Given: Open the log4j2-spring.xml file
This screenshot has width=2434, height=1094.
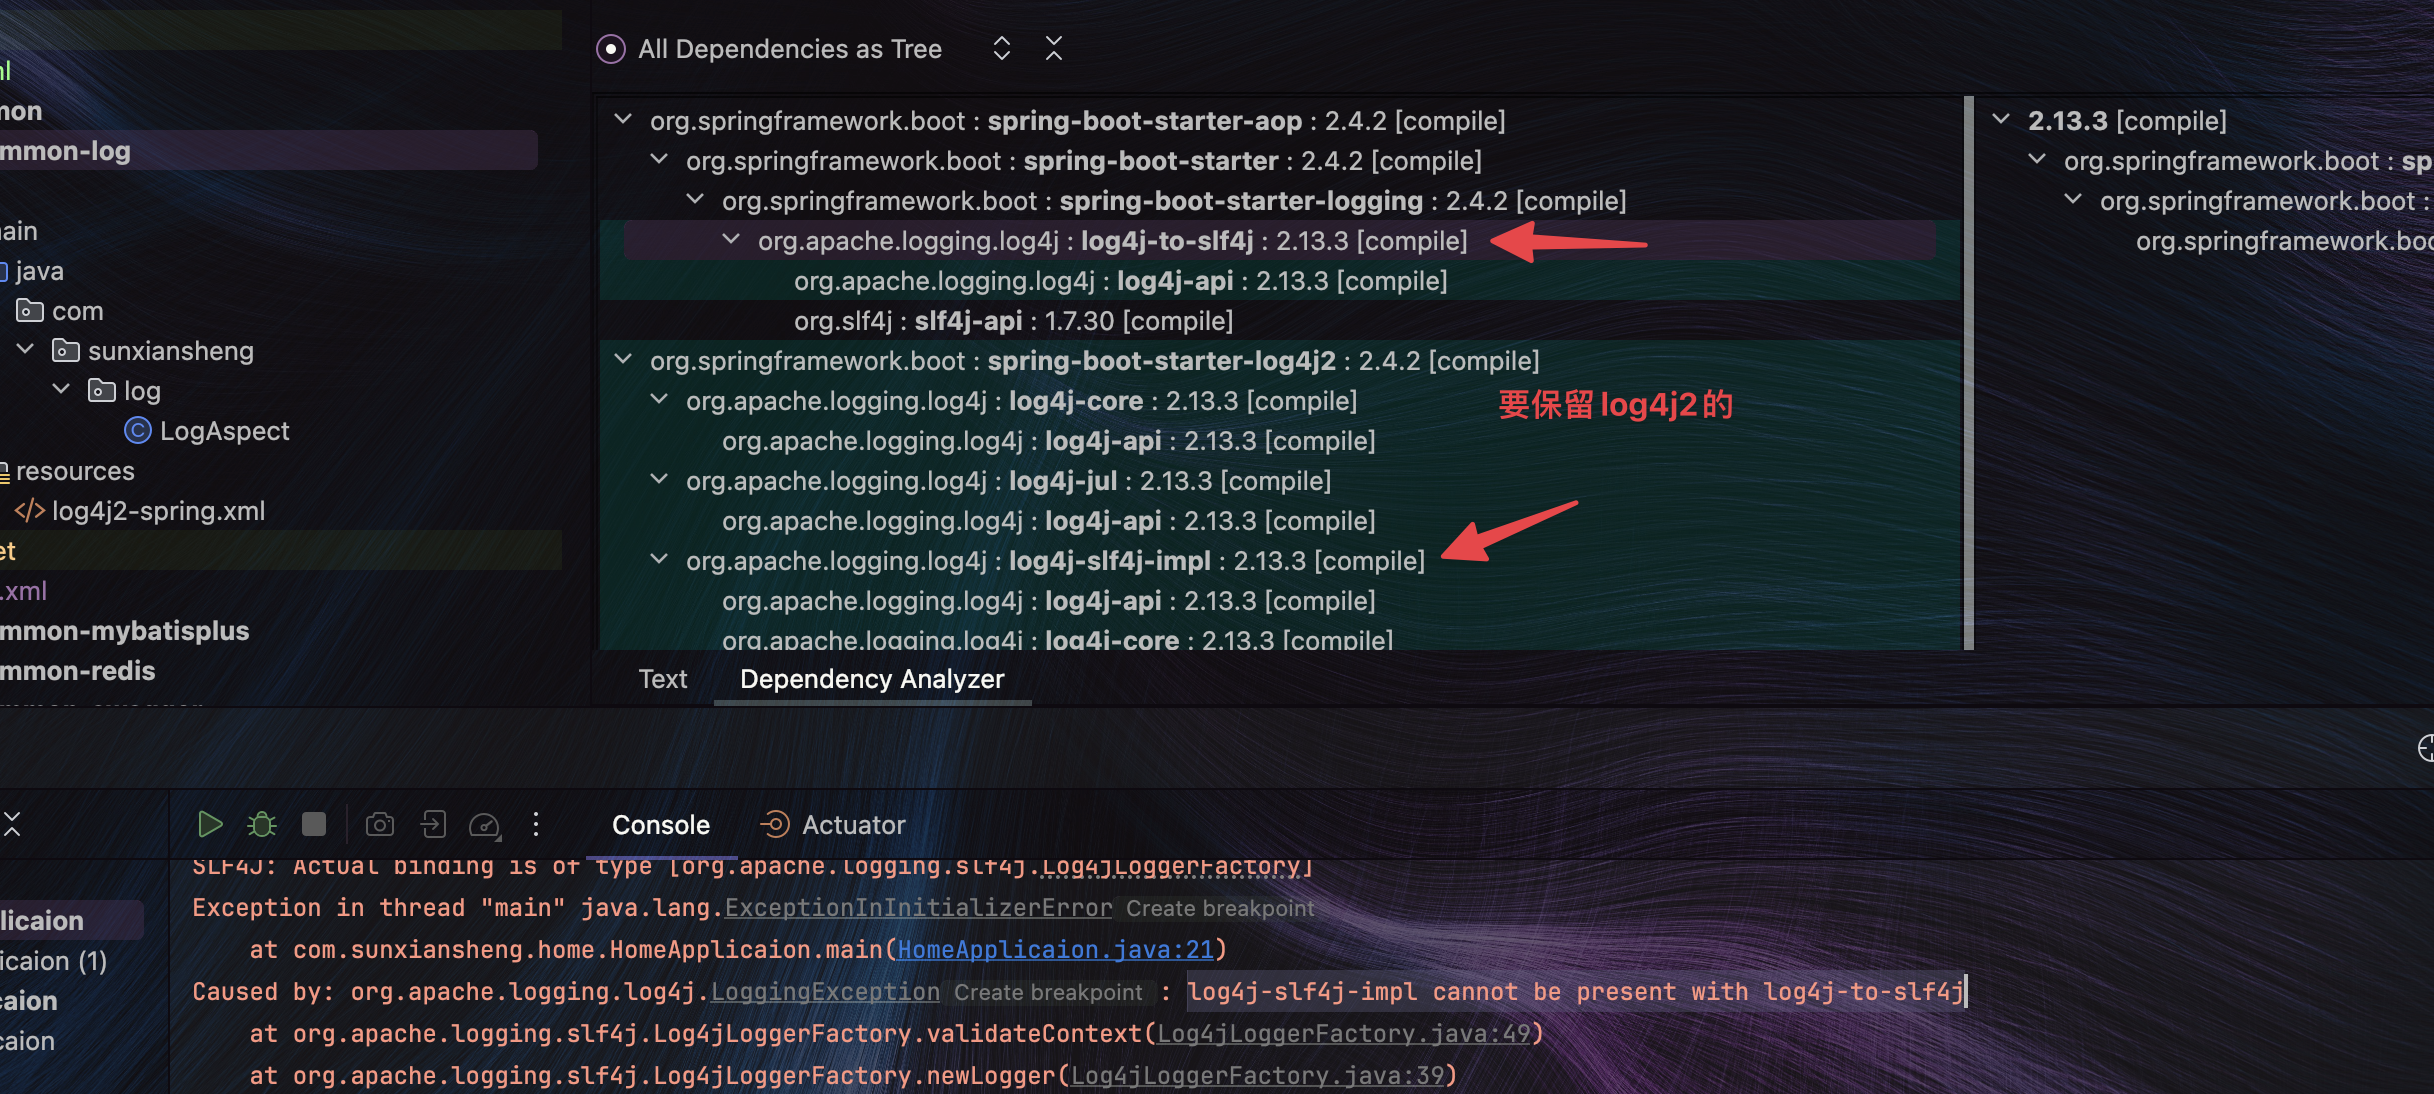Looking at the screenshot, I should click(158, 511).
